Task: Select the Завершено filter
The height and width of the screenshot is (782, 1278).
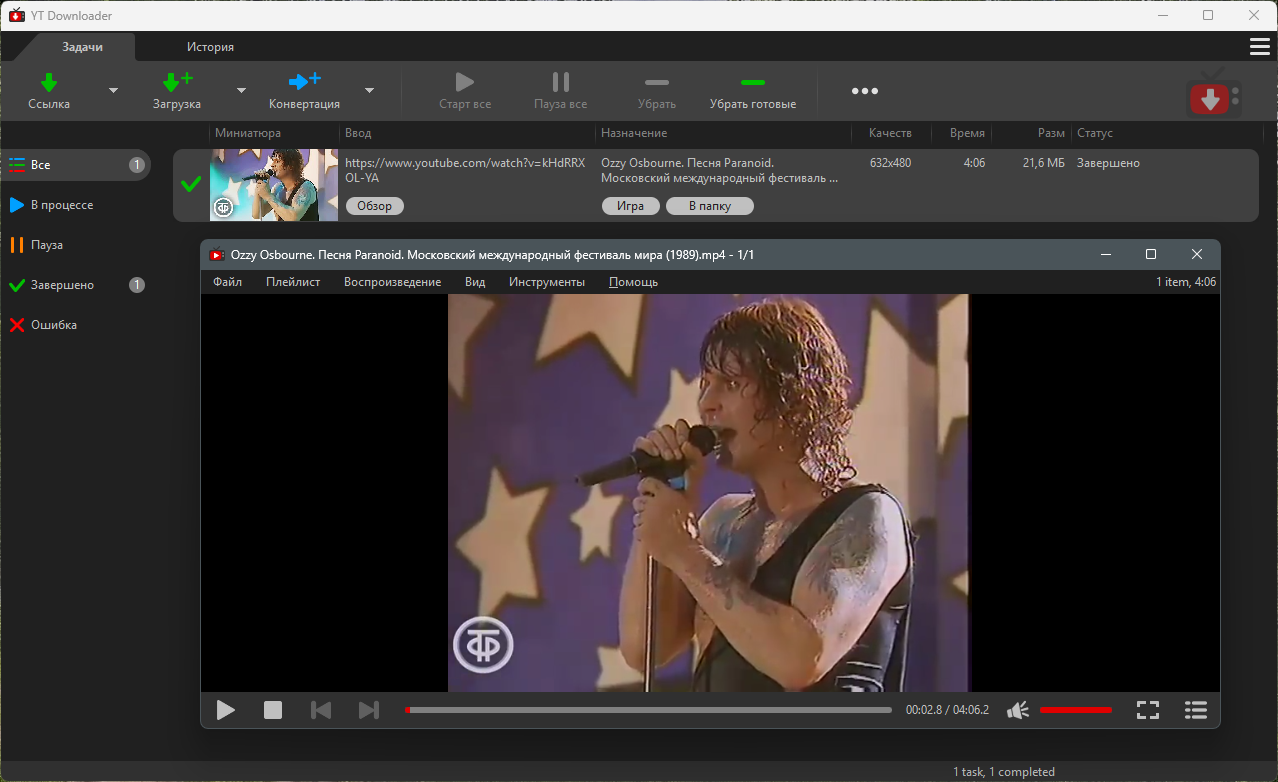Action: point(76,285)
